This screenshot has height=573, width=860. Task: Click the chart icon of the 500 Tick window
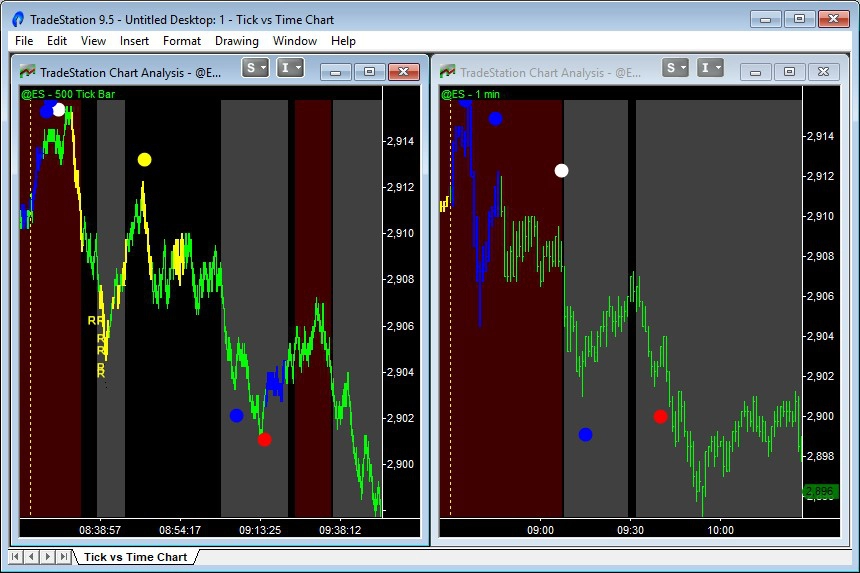tap(27, 71)
